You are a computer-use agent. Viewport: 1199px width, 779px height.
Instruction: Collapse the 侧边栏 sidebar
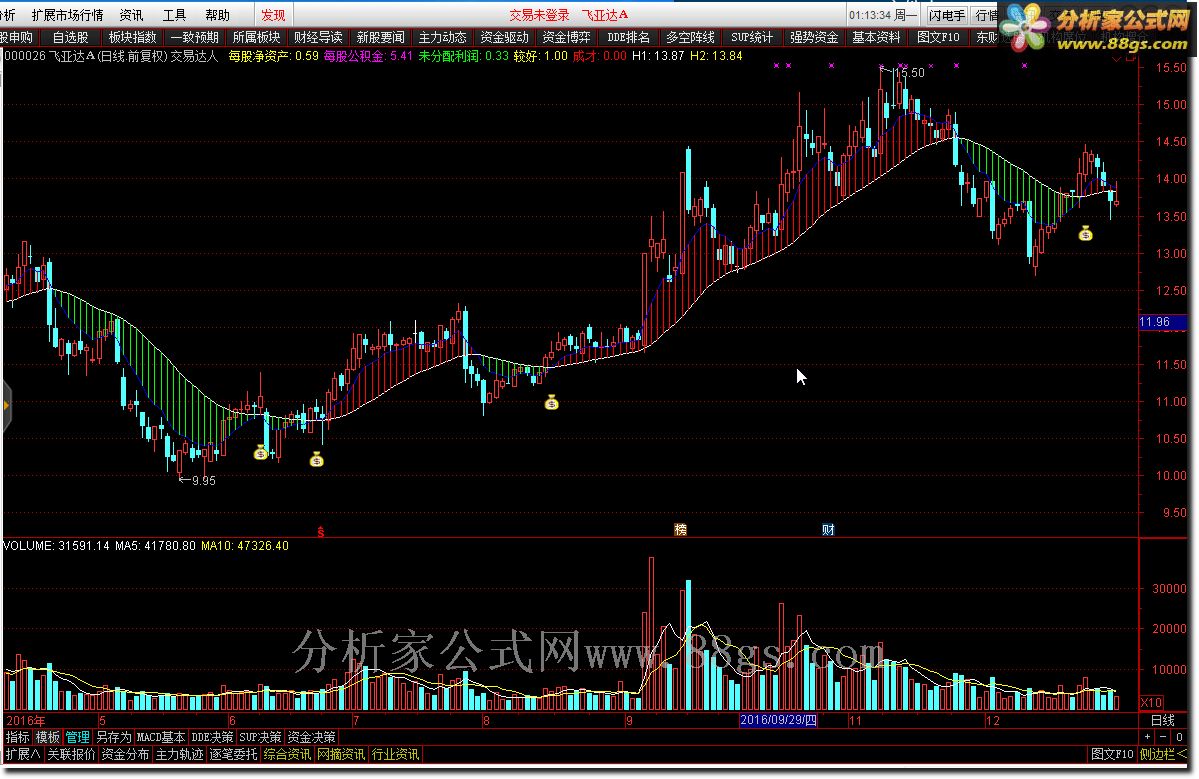tap(1163, 755)
